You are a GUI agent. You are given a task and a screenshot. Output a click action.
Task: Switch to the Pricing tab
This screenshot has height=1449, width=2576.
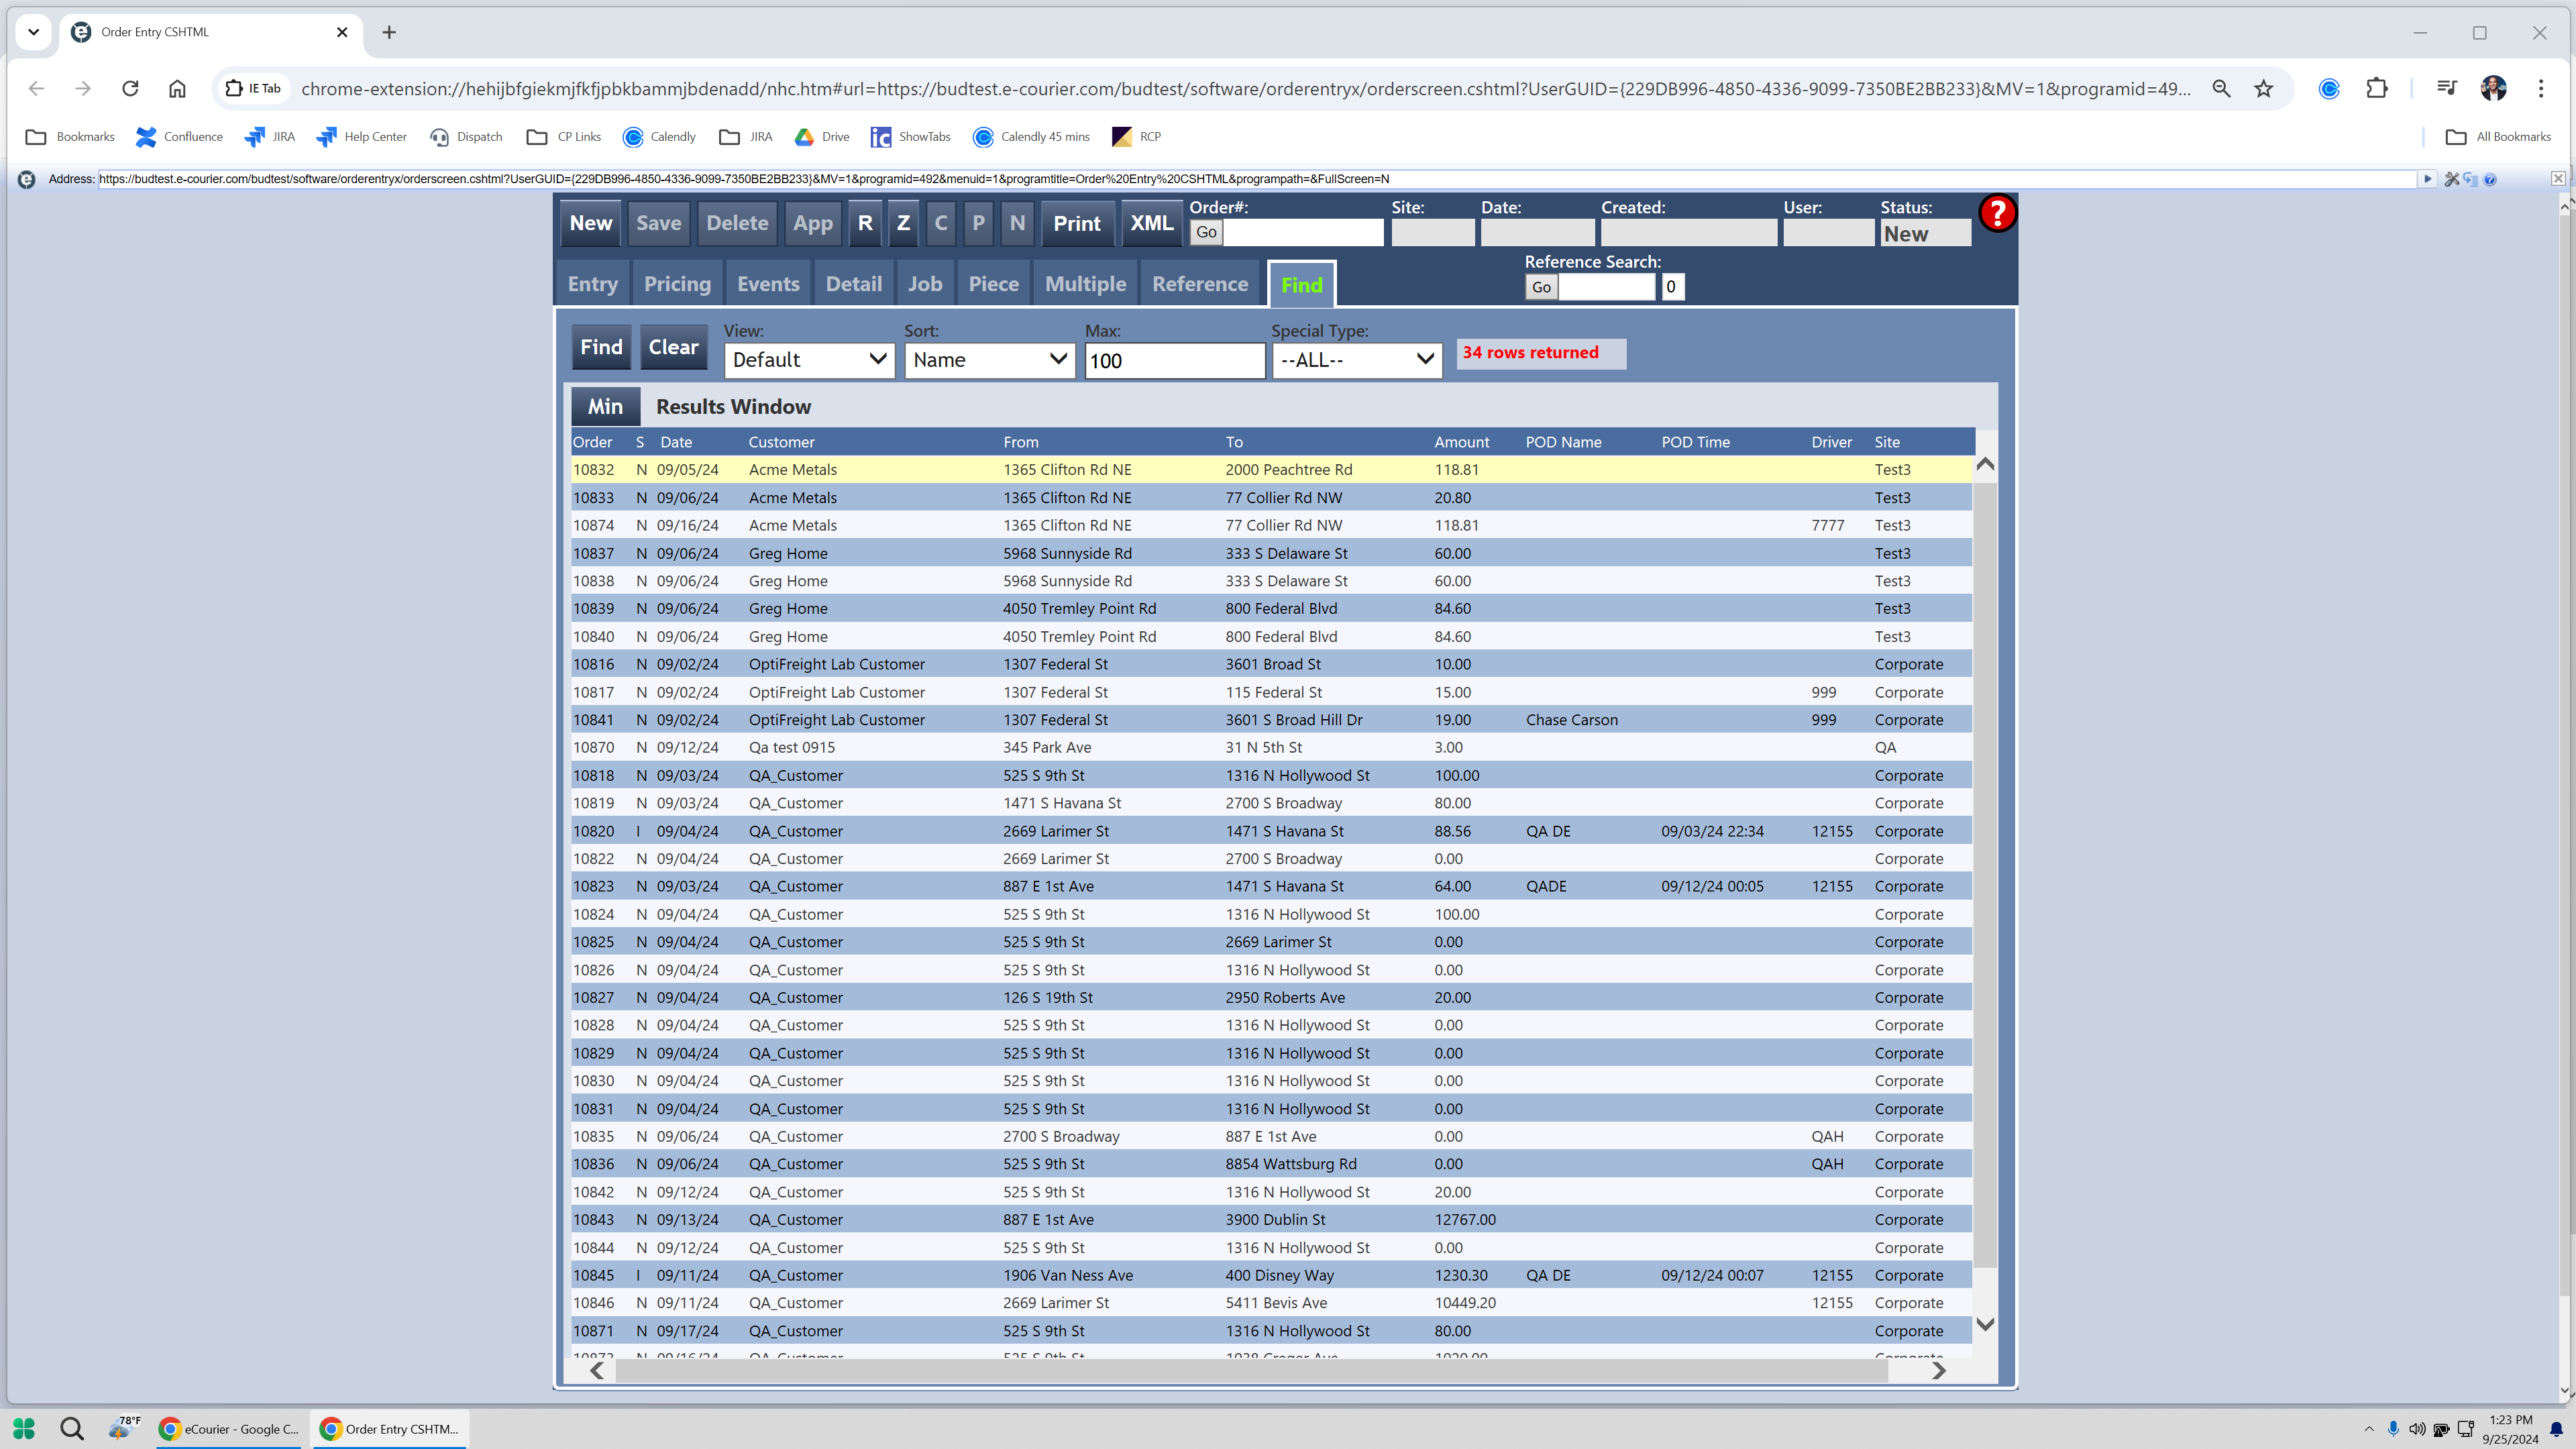pyautogui.click(x=677, y=284)
